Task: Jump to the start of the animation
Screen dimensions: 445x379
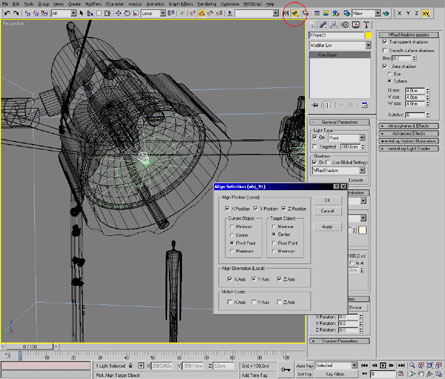Action: tap(364, 365)
